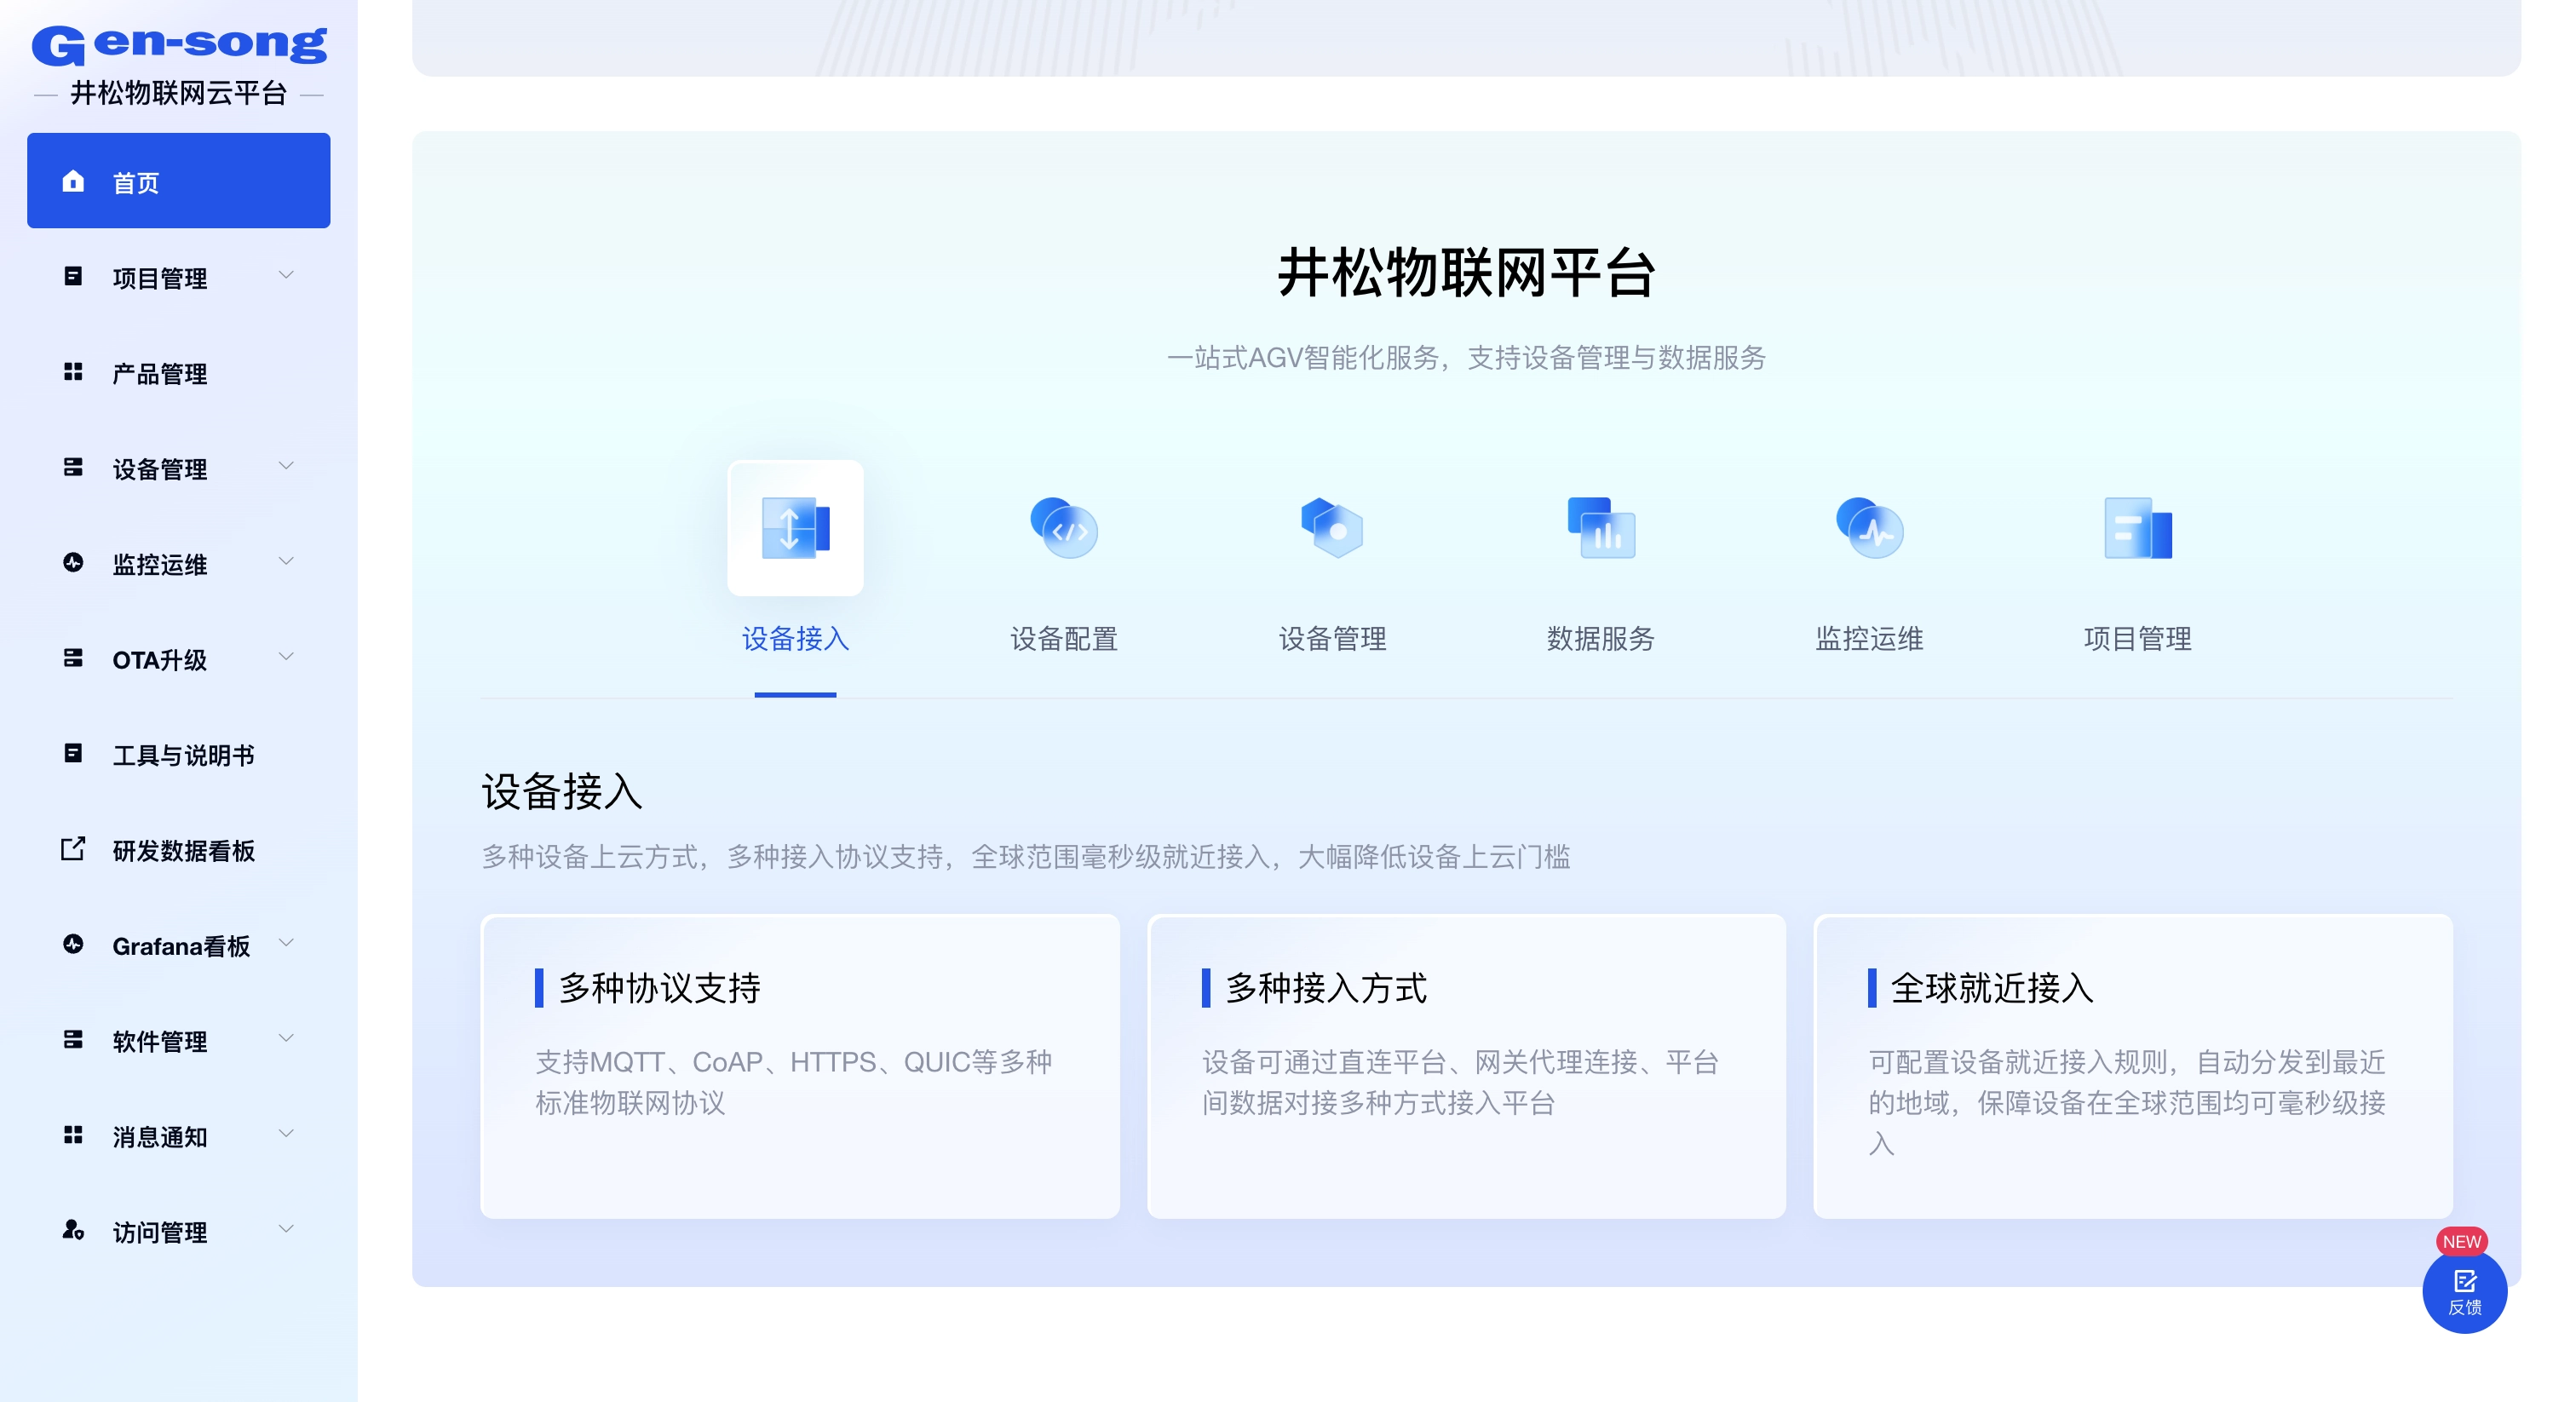Expand the Grafana看板 menu chevron
Screen dimensions: 2576x1402
click(x=286, y=943)
